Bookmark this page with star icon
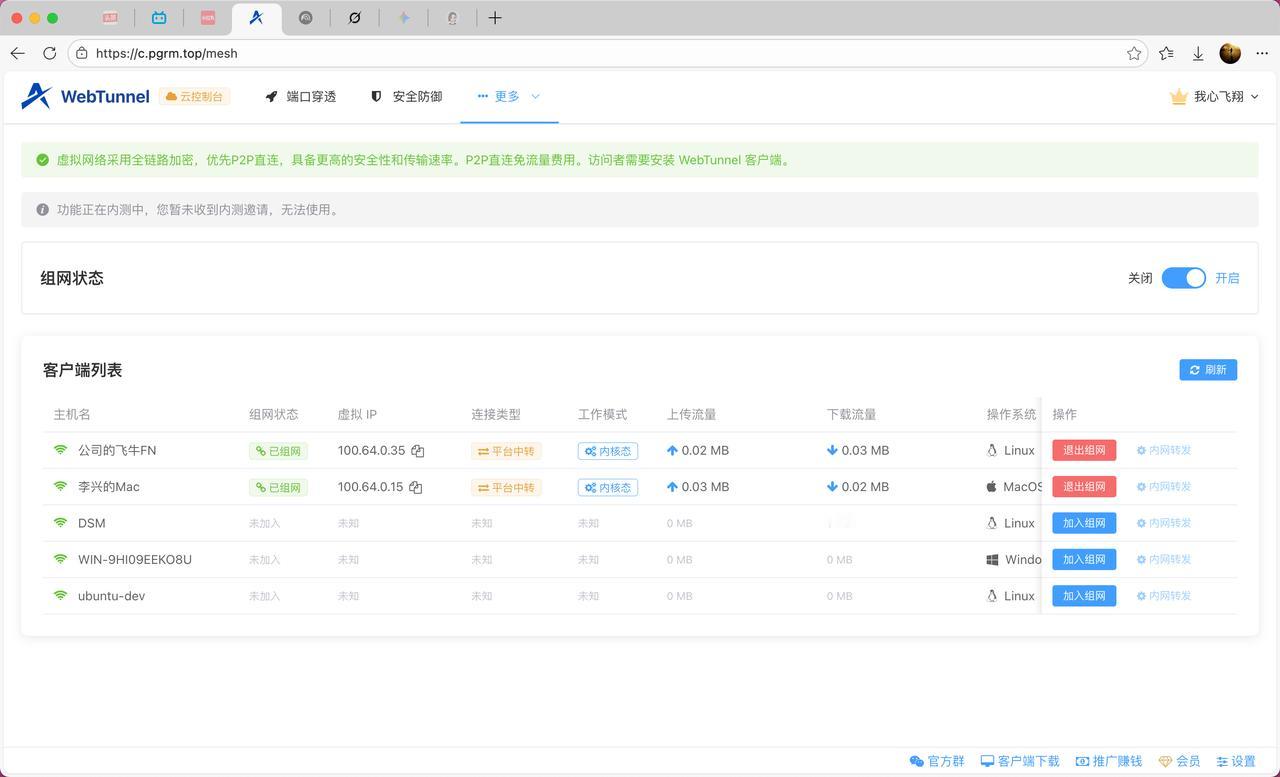 (1134, 53)
